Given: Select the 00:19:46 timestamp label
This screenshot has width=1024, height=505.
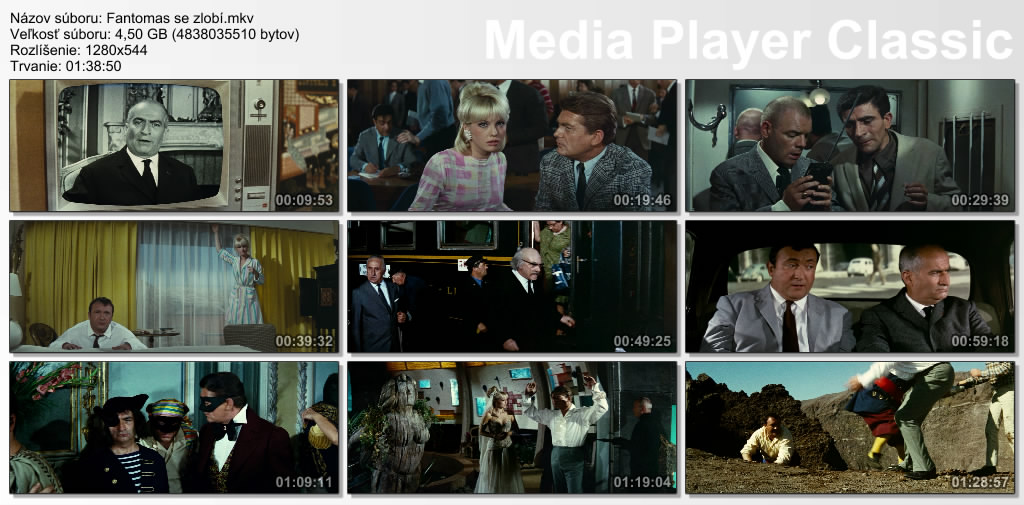Looking at the screenshot, I should (x=644, y=200).
